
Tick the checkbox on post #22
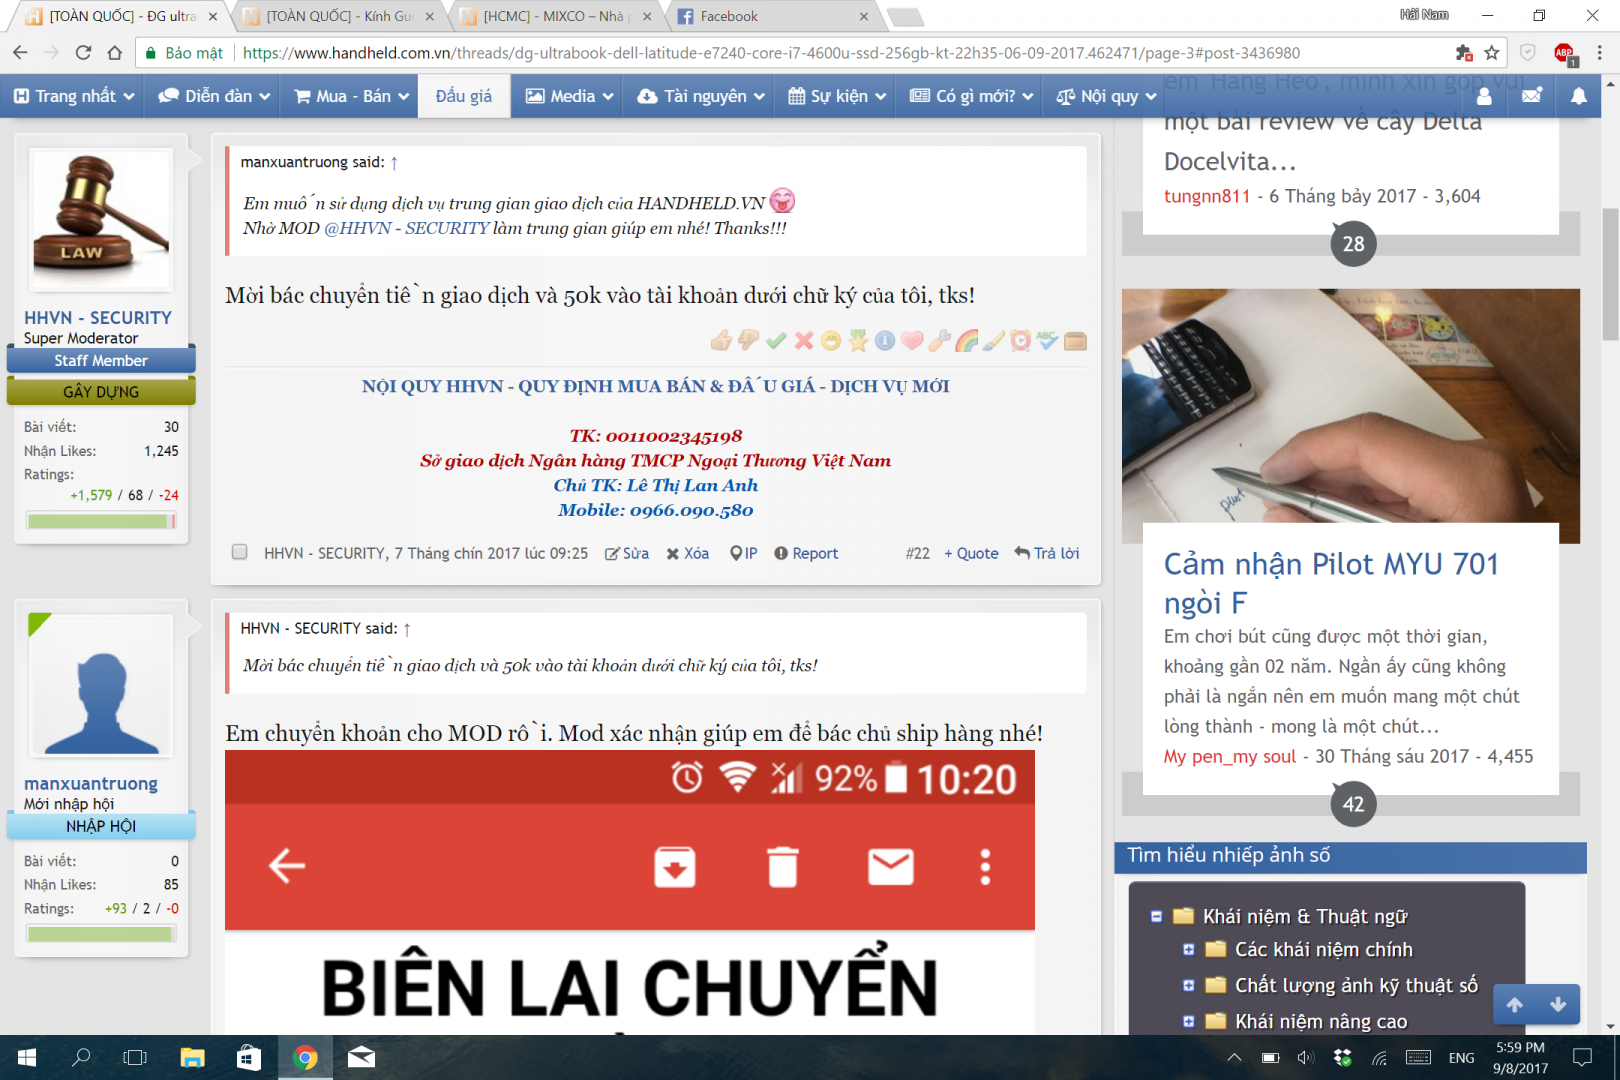[239, 552]
